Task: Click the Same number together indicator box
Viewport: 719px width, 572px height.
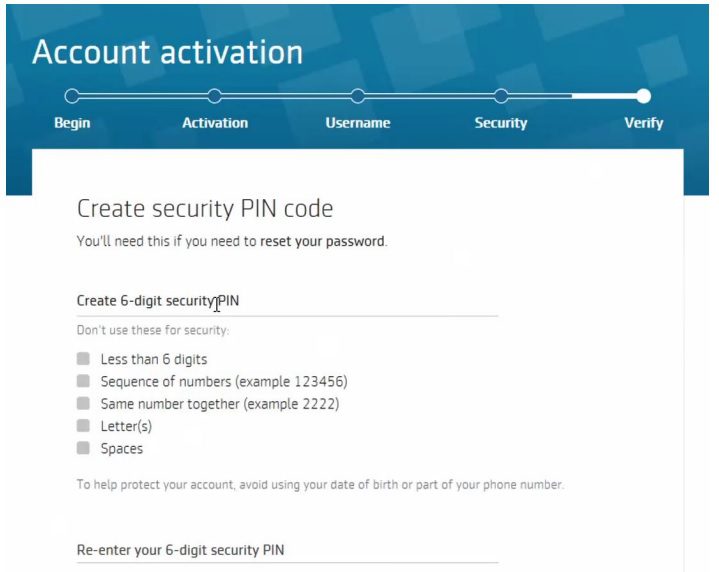Action: 83,404
